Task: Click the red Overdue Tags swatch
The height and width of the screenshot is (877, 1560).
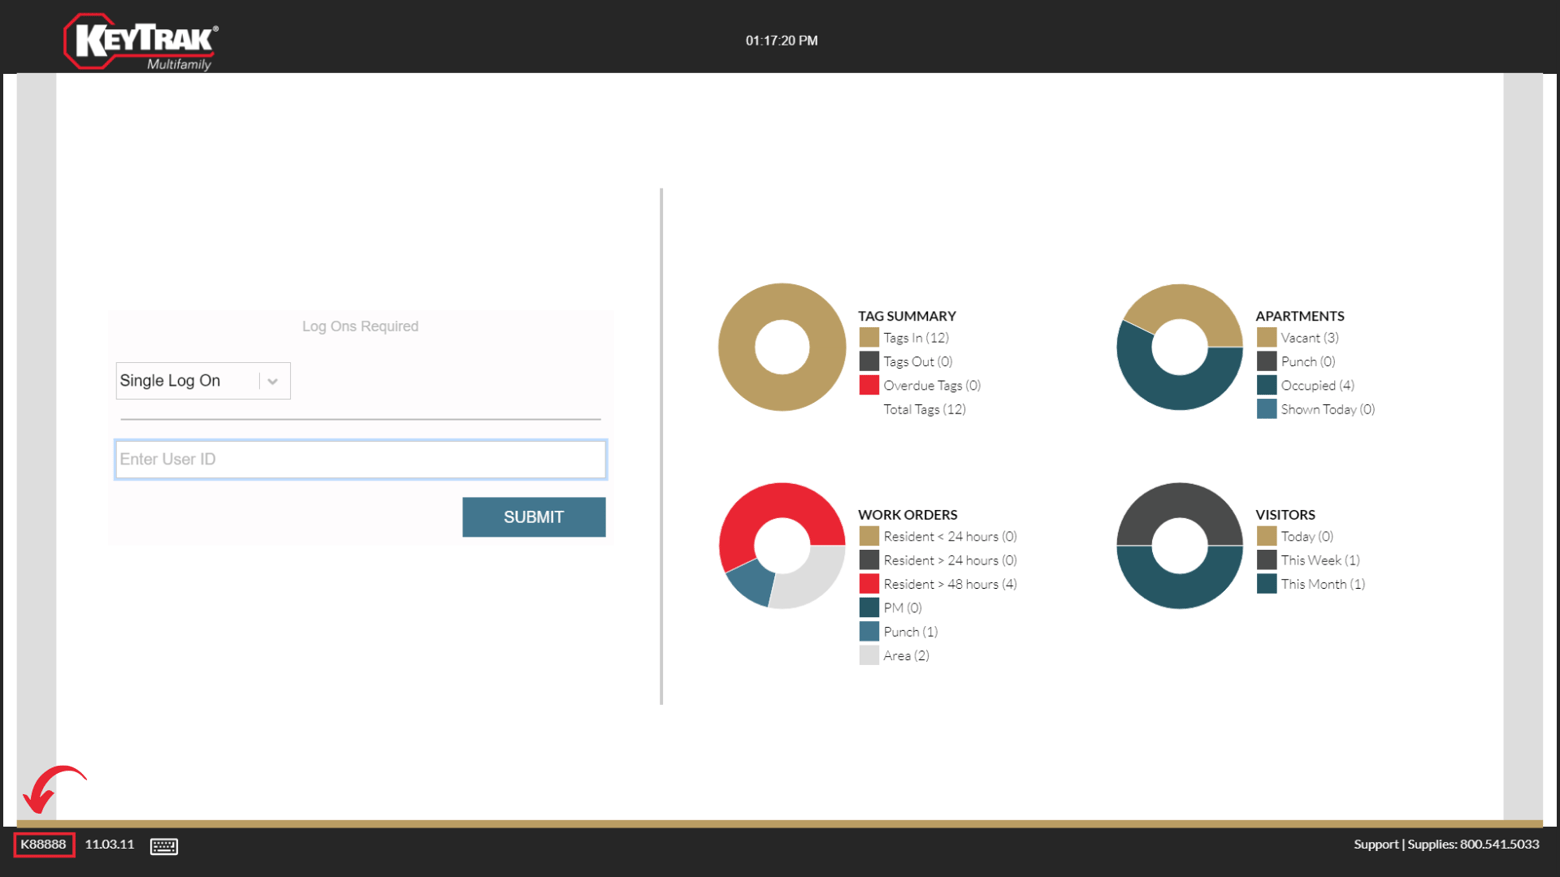Action: click(868, 385)
